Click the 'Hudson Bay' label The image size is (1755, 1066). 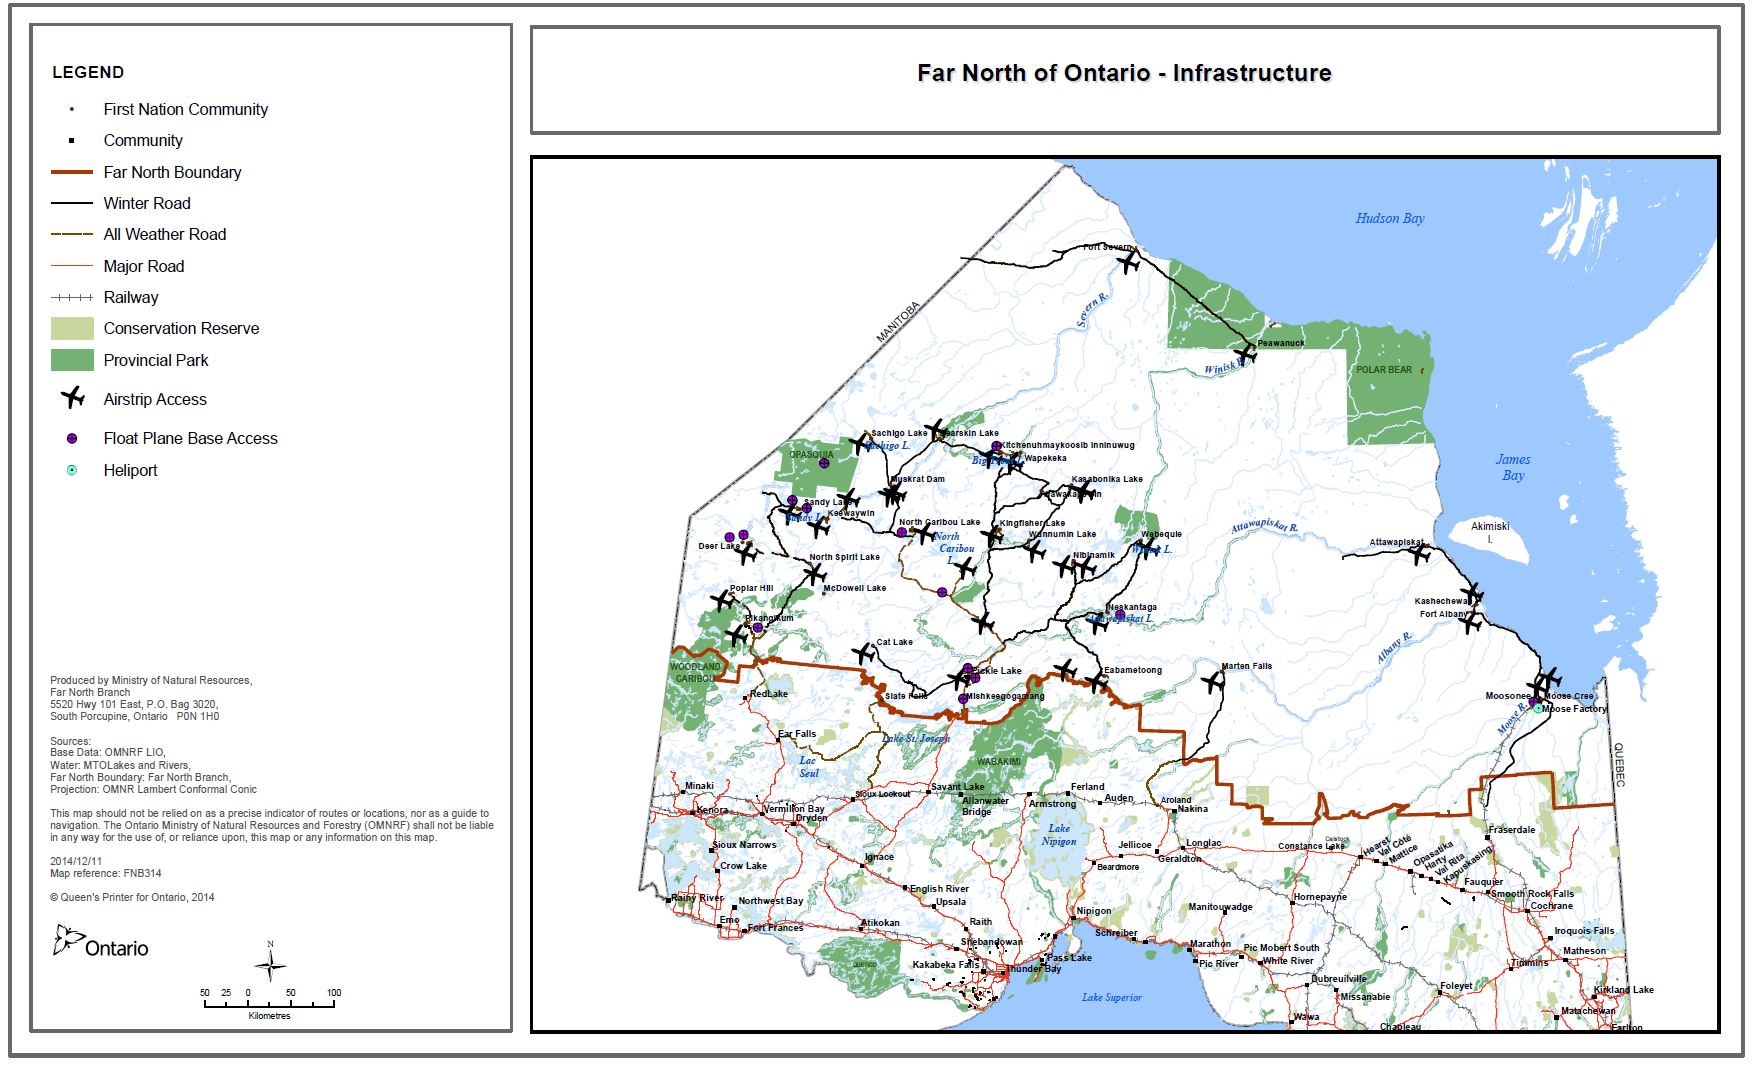pyautogui.click(x=1390, y=218)
